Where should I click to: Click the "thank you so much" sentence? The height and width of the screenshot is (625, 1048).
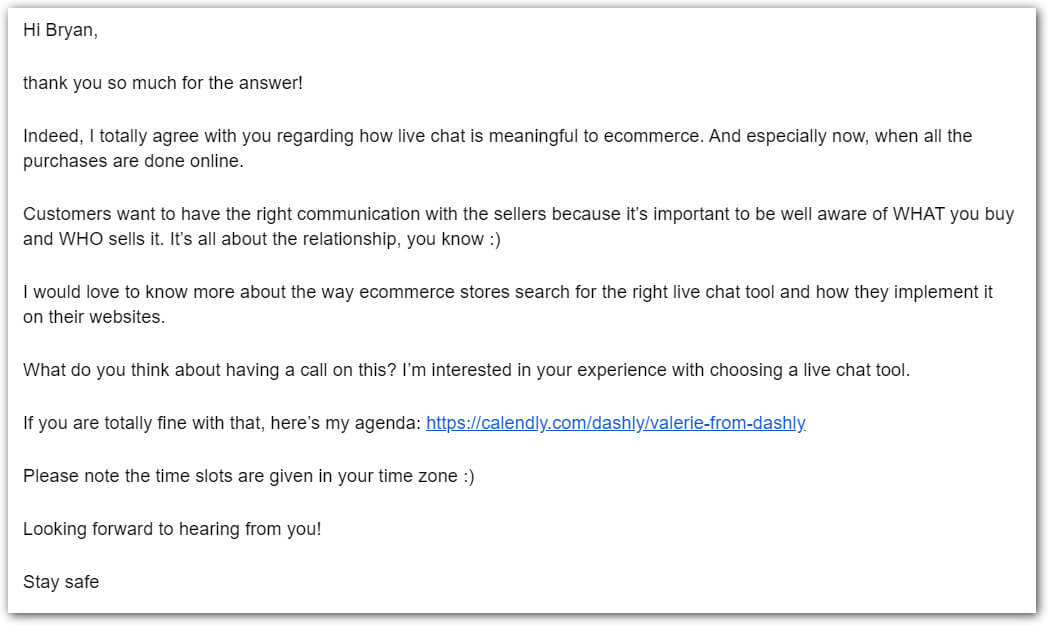pyautogui.click(x=162, y=83)
